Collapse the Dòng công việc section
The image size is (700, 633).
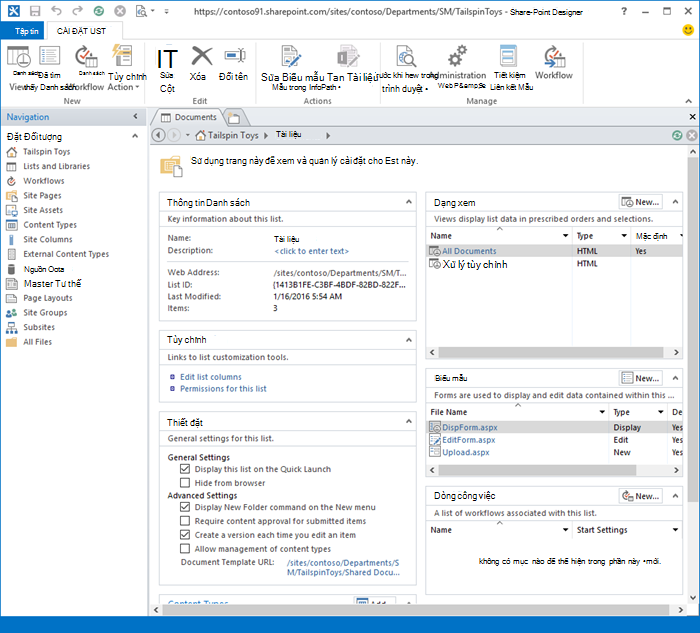[675, 496]
